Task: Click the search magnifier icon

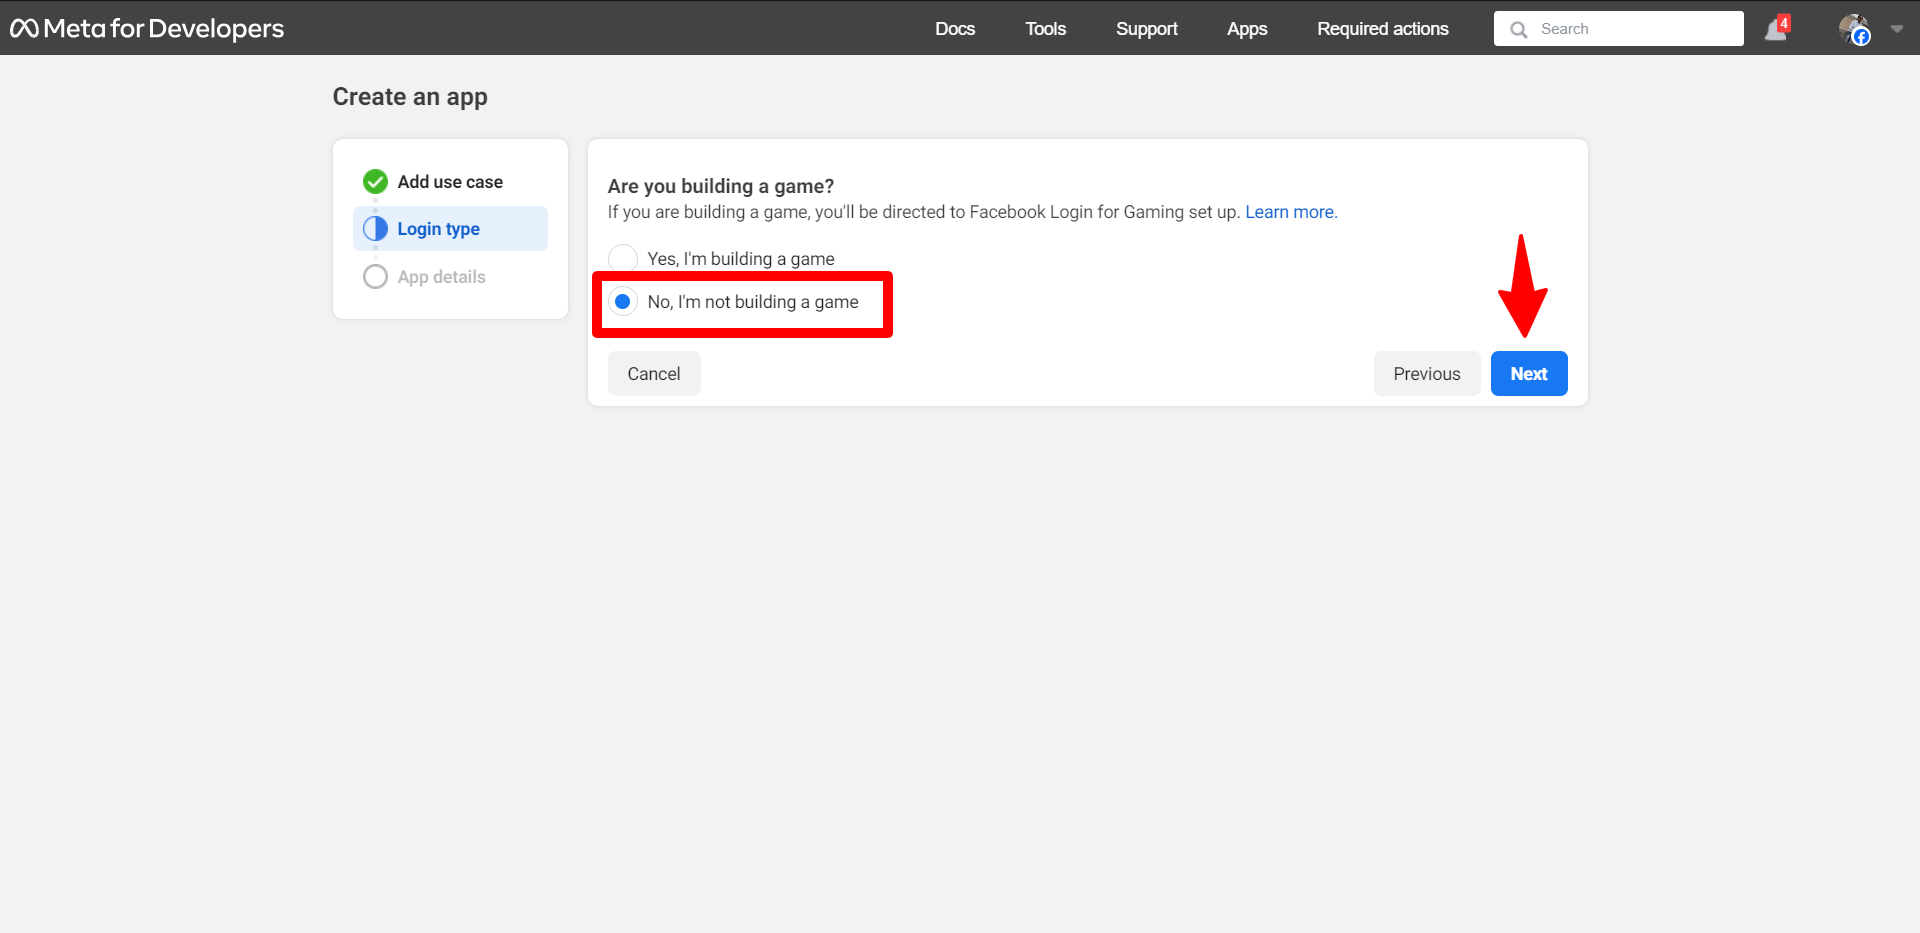Action: pyautogui.click(x=1519, y=29)
